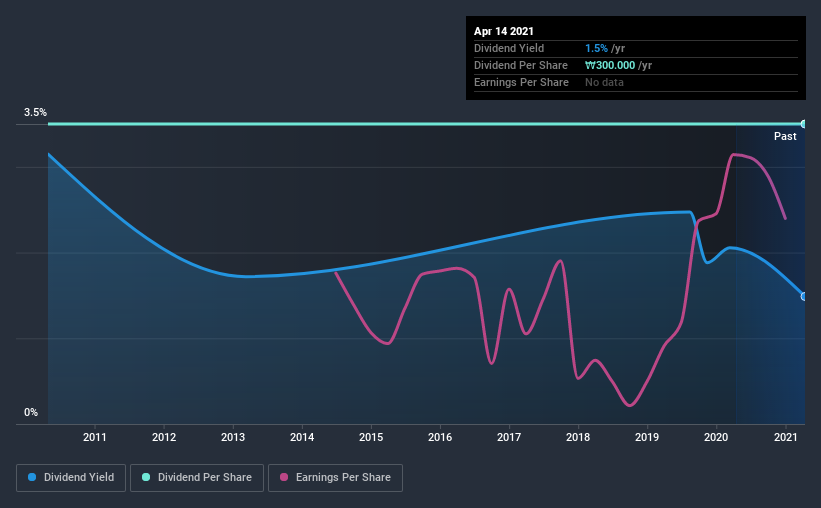Select the Dividend Per Share endpoint marker
Screen dimensions: 821x508
803,124
